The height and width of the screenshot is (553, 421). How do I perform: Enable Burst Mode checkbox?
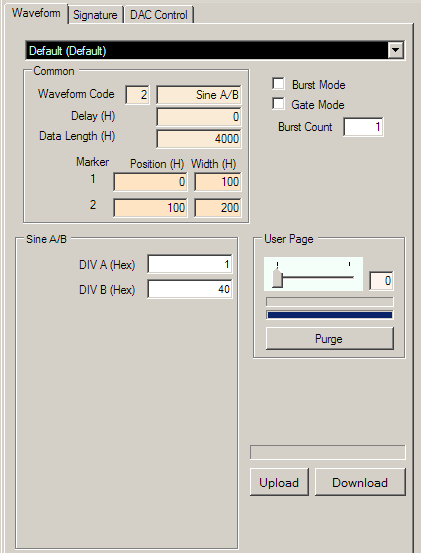point(279,84)
